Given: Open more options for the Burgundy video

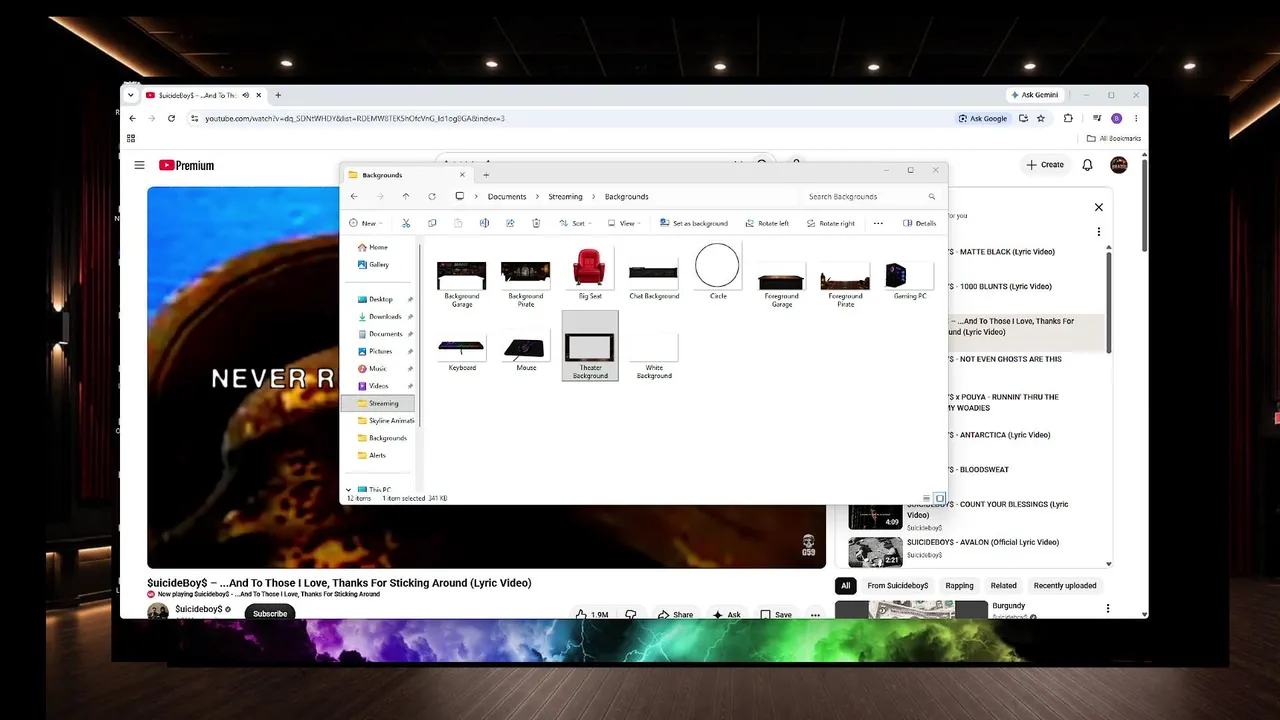Looking at the screenshot, I should [x=1107, y=608].
